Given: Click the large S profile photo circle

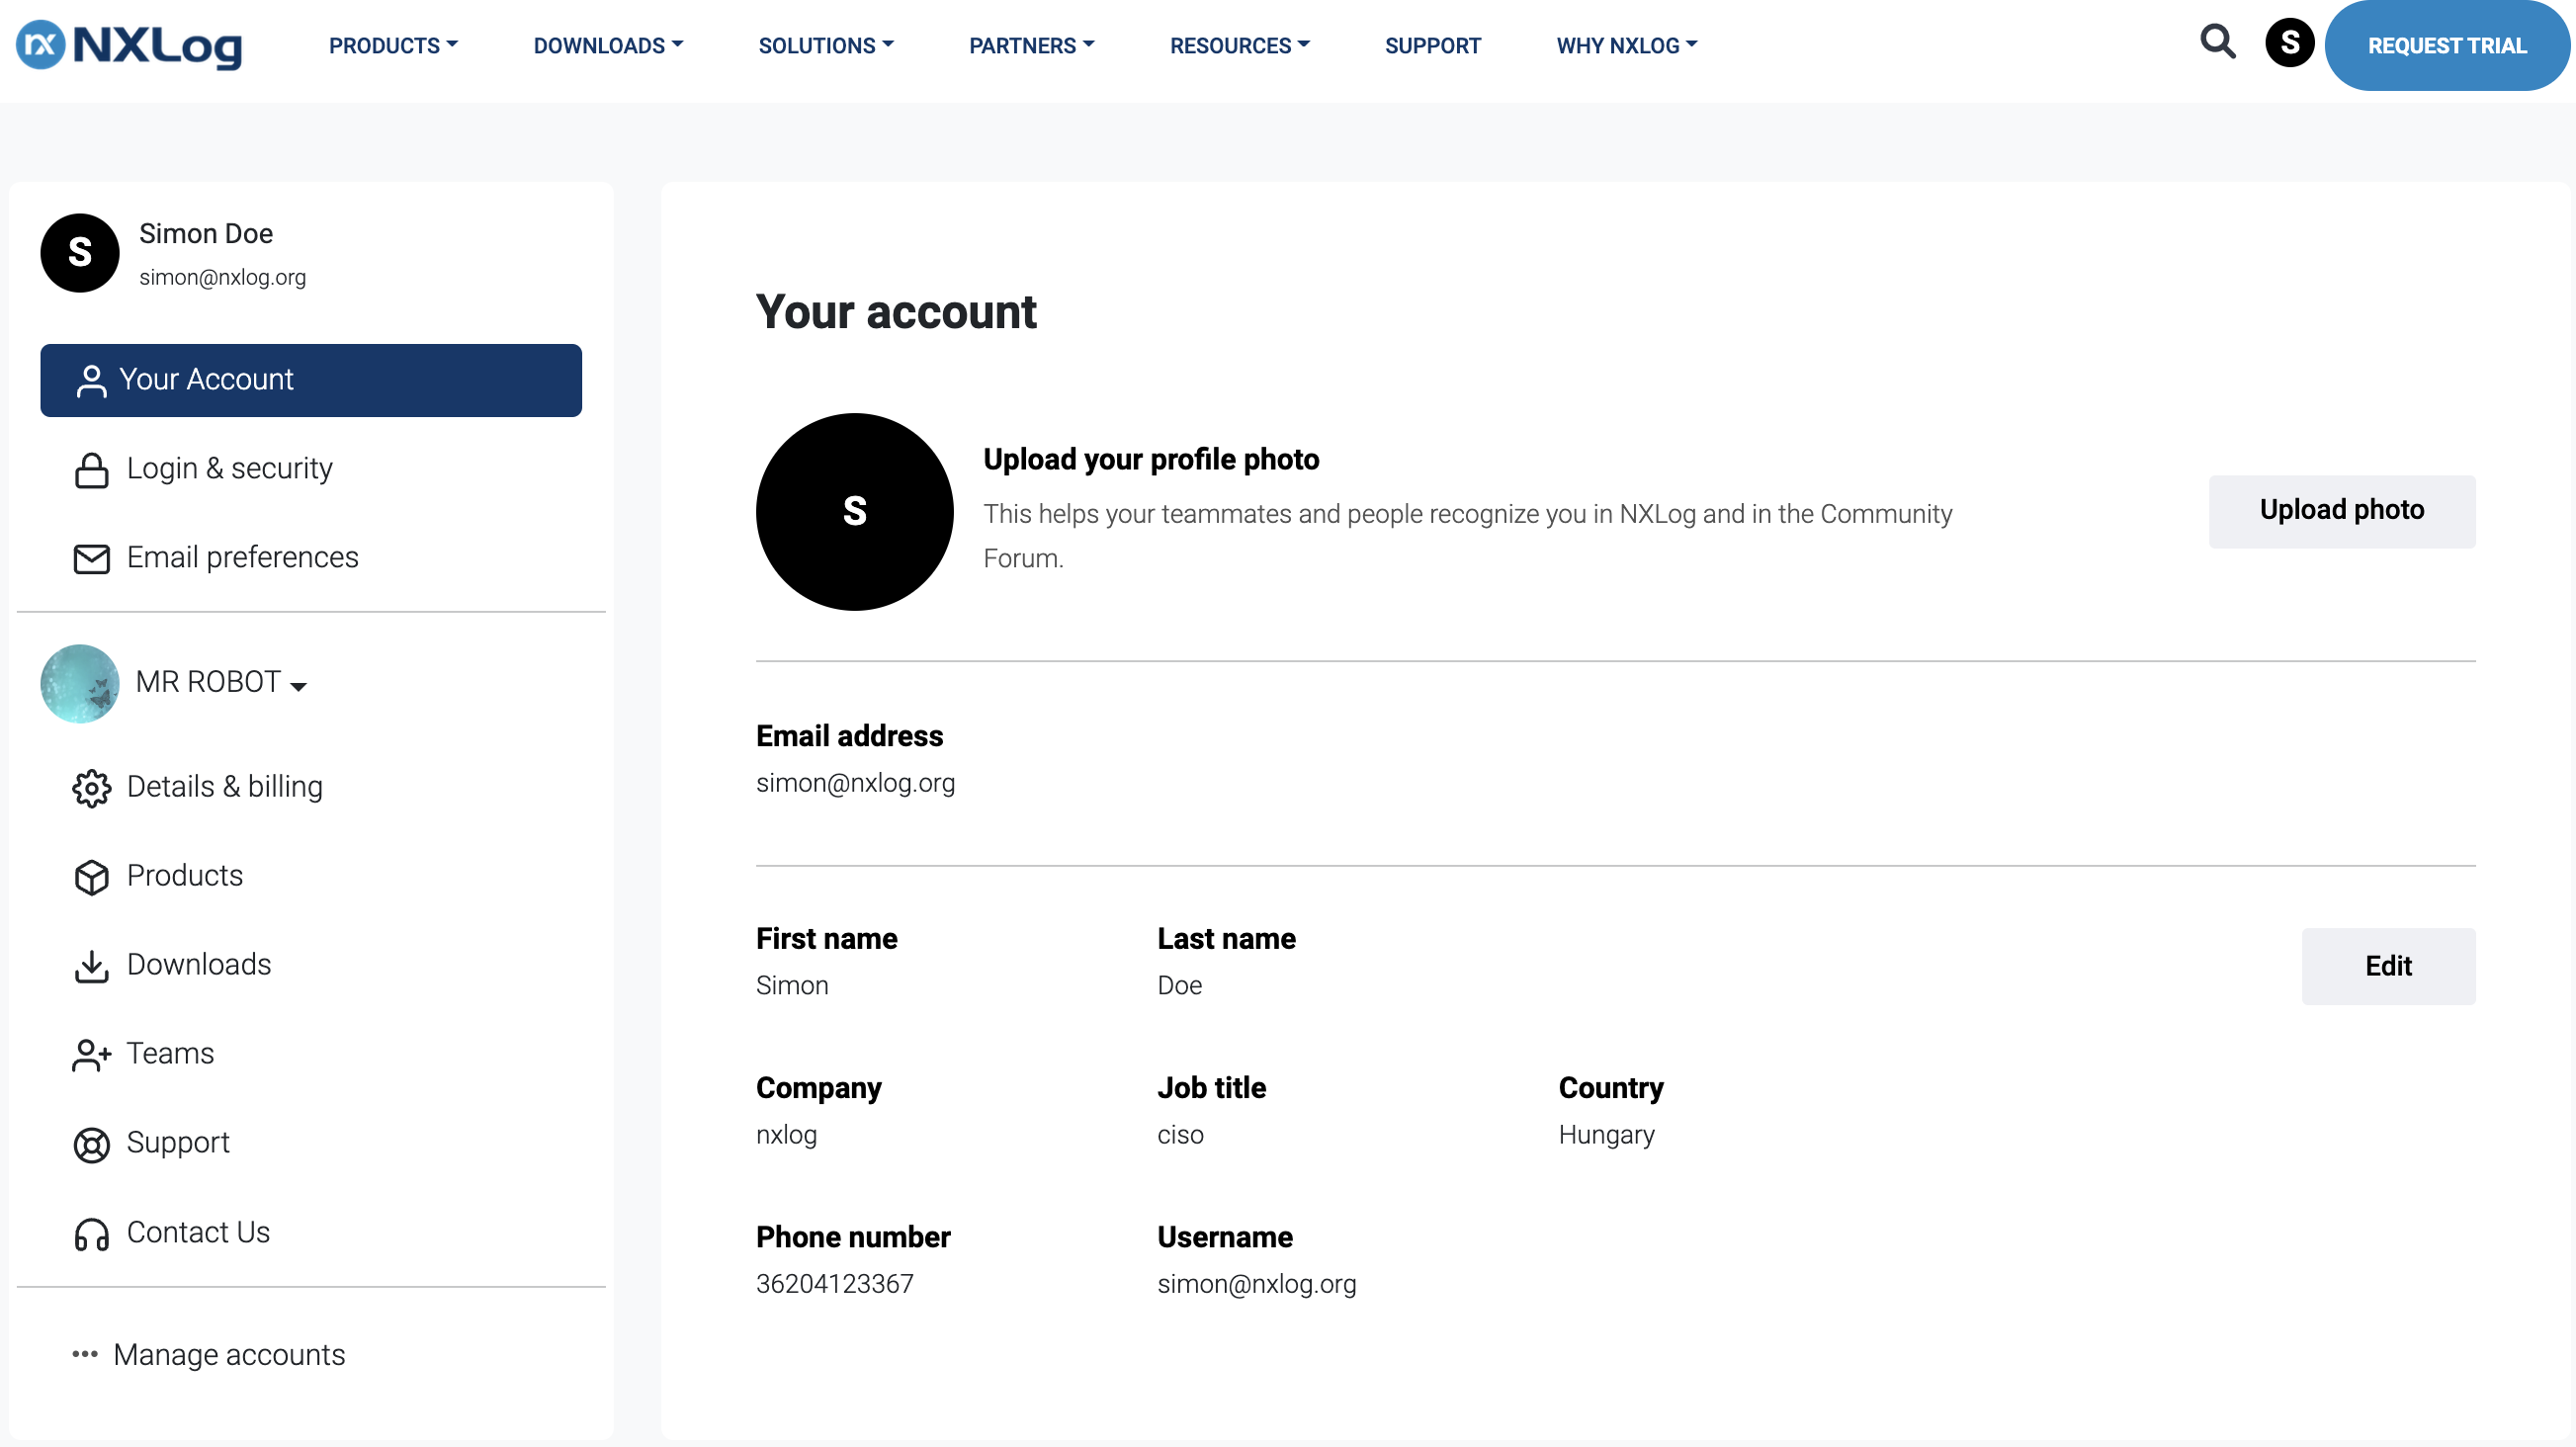Looking at the screenshot, I should click(854, 511).
